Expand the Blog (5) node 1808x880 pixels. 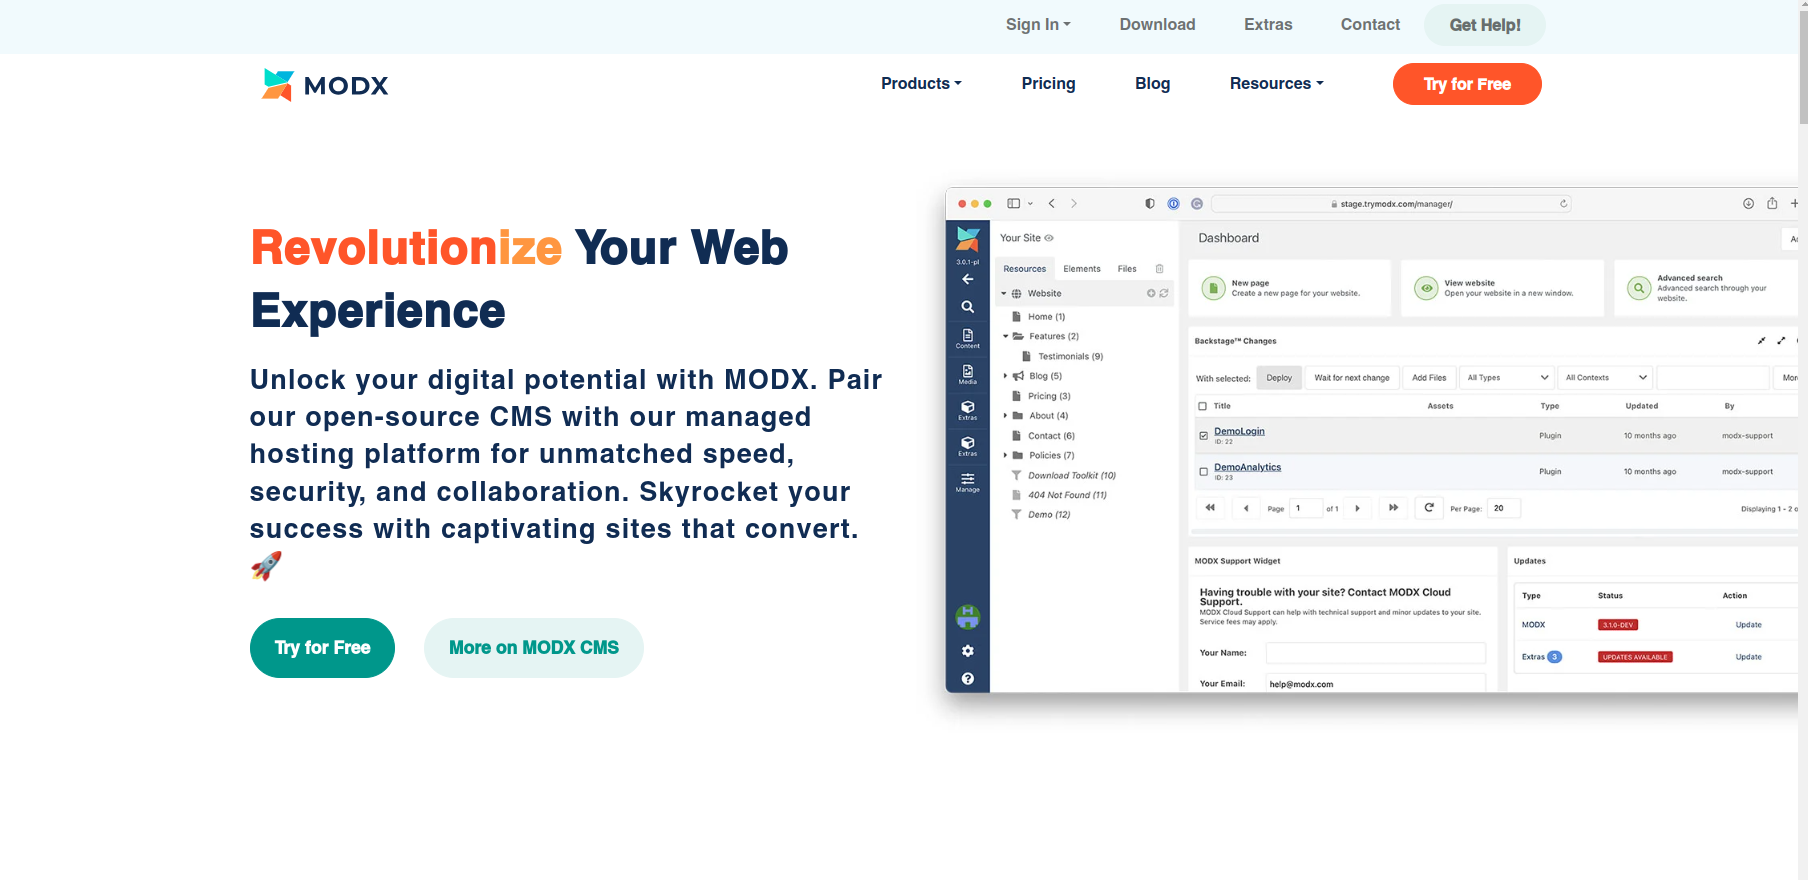(1005, 377)
